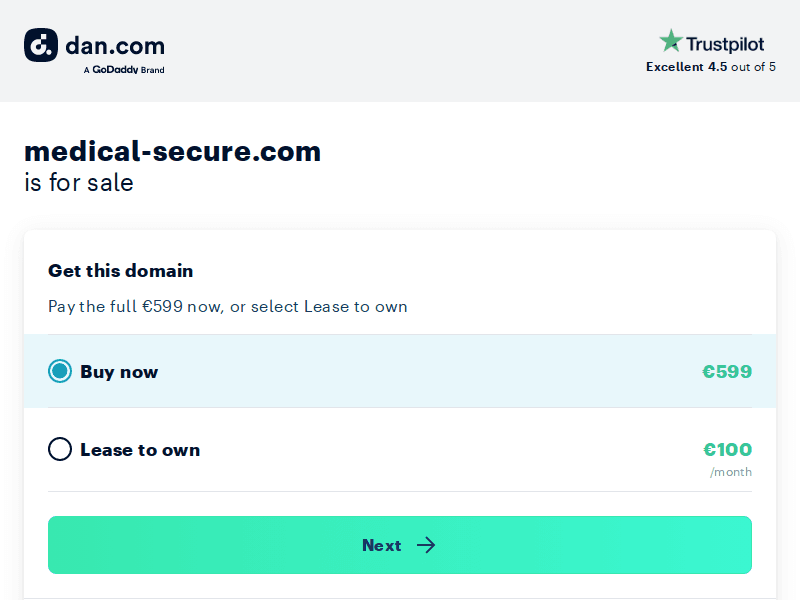The height and width of the screenshot is (600, 800).
Task: Click the Trustpilot wordmark
Action: point(724,43)
